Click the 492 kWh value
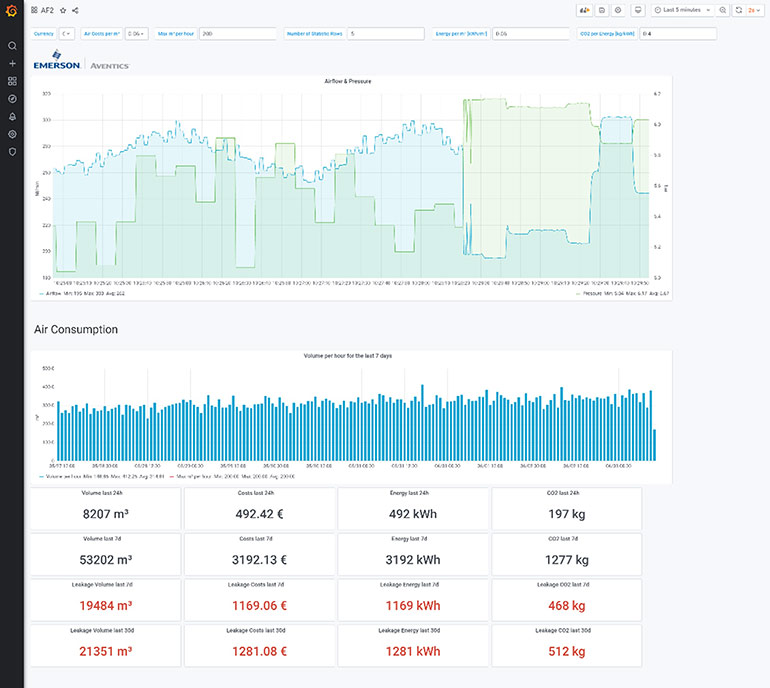This screenshot has height=688, width=770. [x=413, y=514]
